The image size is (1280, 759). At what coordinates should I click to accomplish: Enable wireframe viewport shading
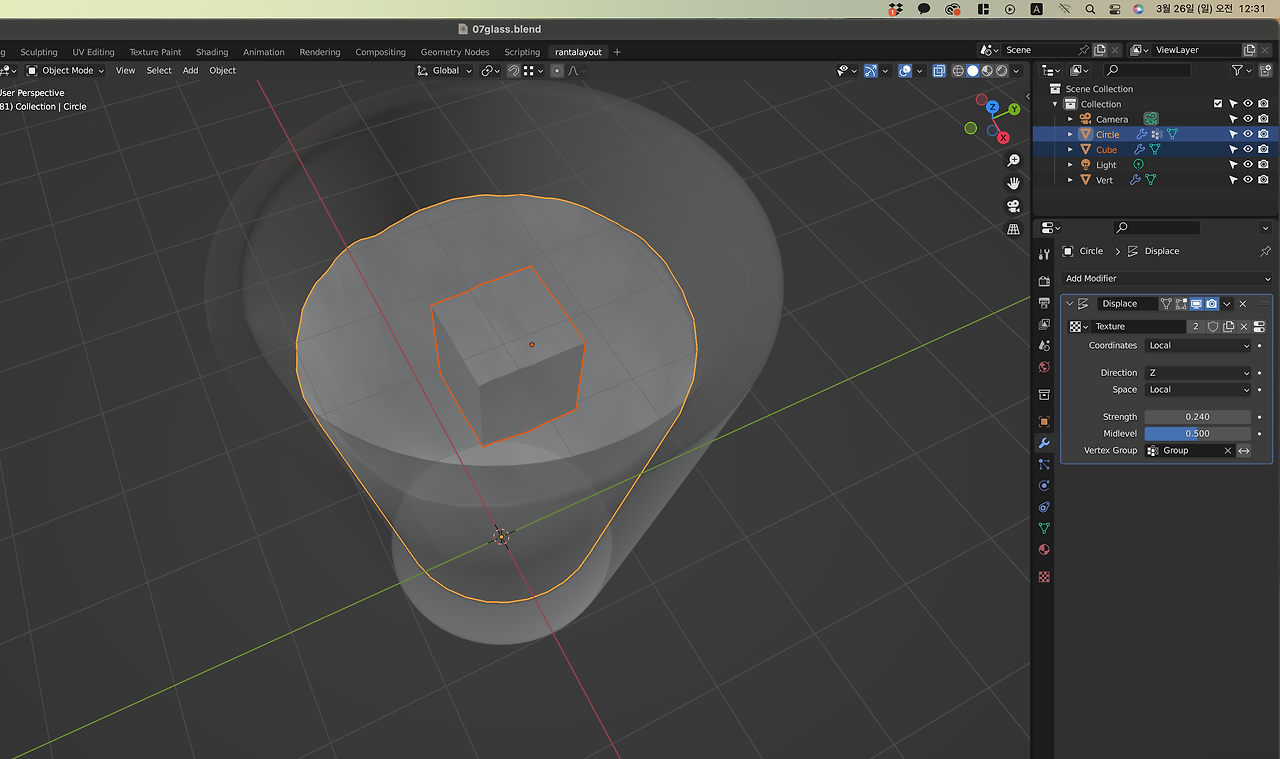tap(958, 71)
